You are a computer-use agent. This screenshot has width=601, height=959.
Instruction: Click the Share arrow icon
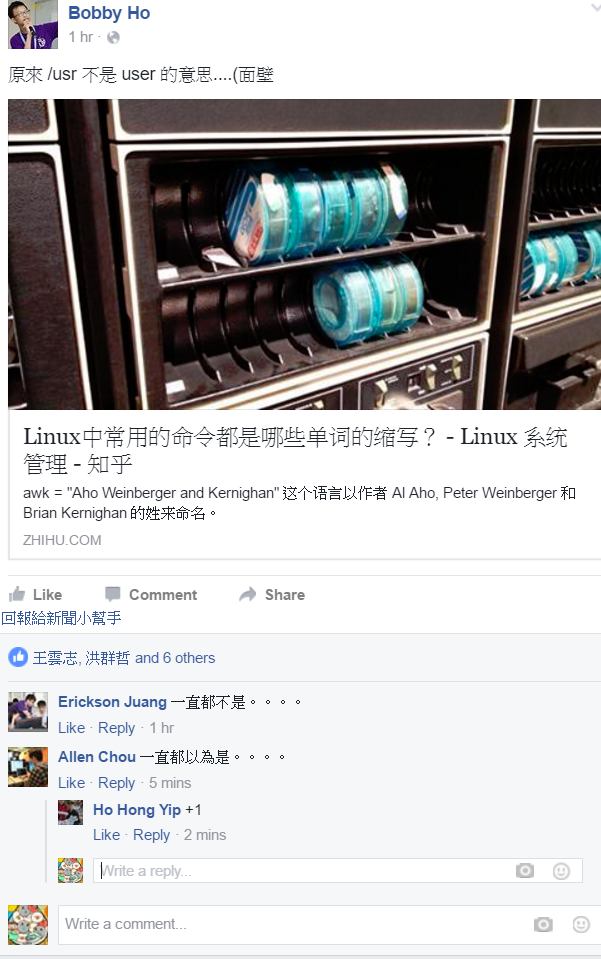[248, 594]
